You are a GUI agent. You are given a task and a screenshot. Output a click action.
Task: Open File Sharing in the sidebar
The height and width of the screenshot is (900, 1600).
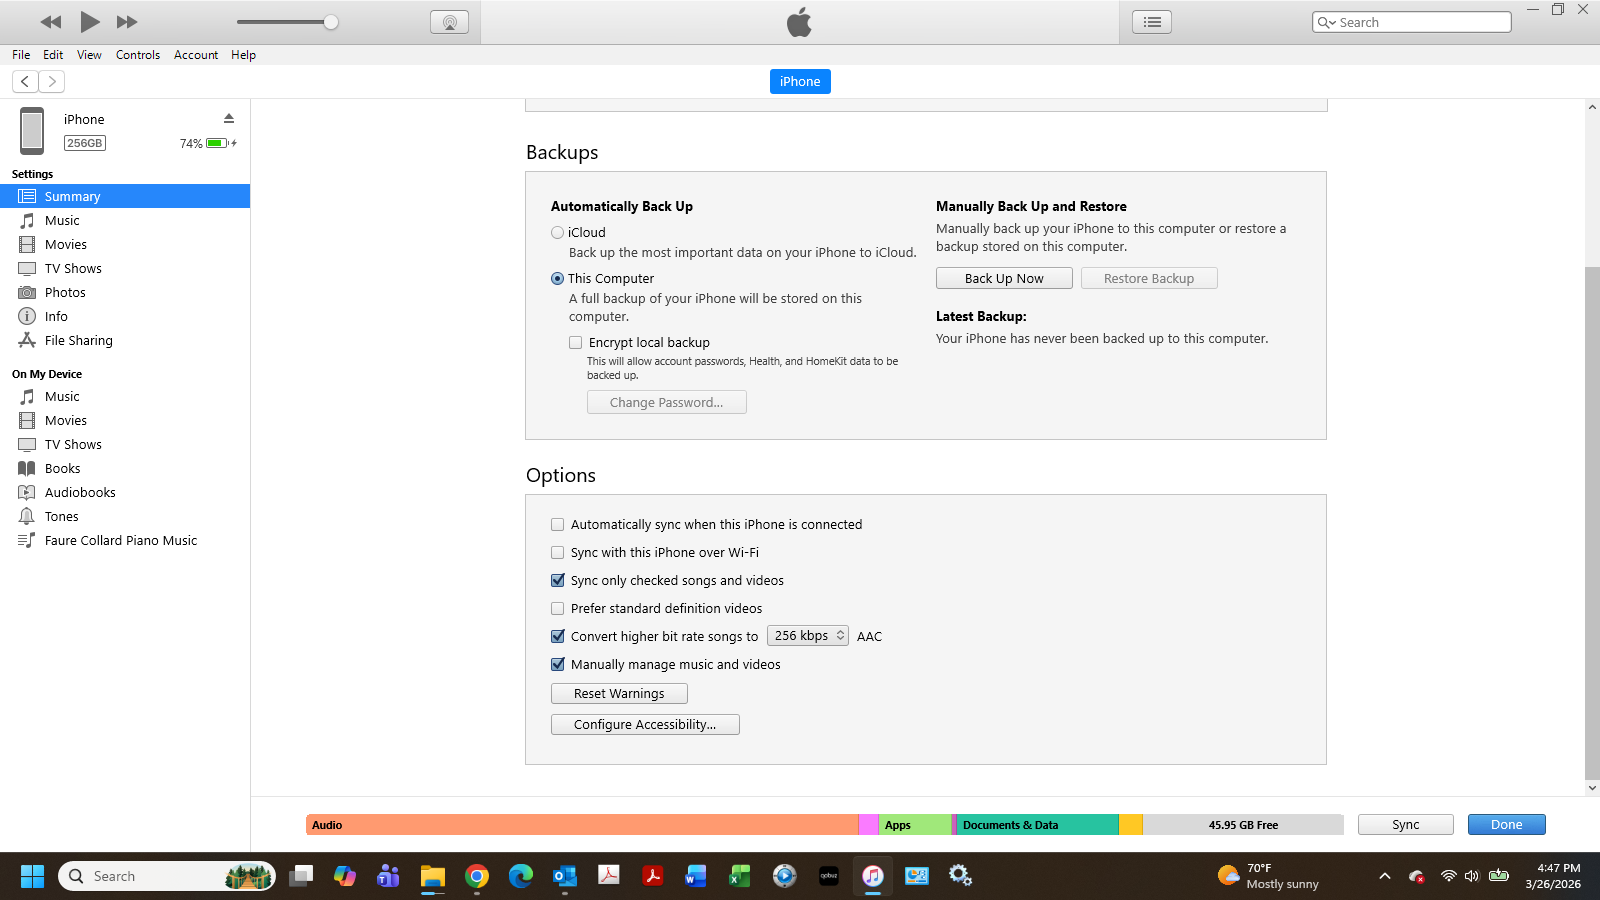78,340
